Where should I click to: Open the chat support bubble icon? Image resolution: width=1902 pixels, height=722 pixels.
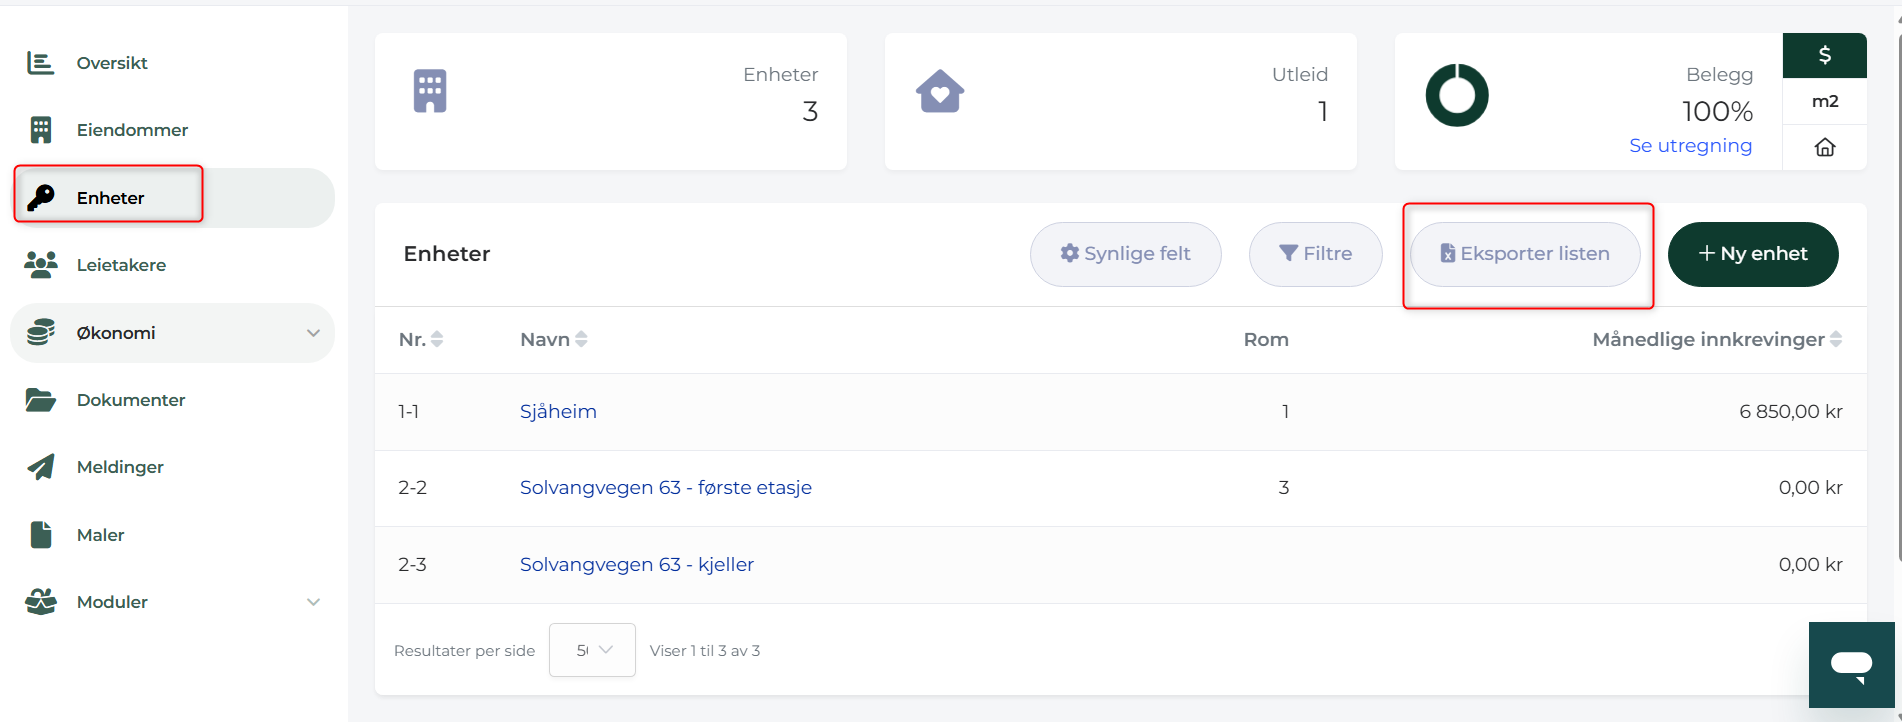pyautogui.click(x=1851, y=665)
